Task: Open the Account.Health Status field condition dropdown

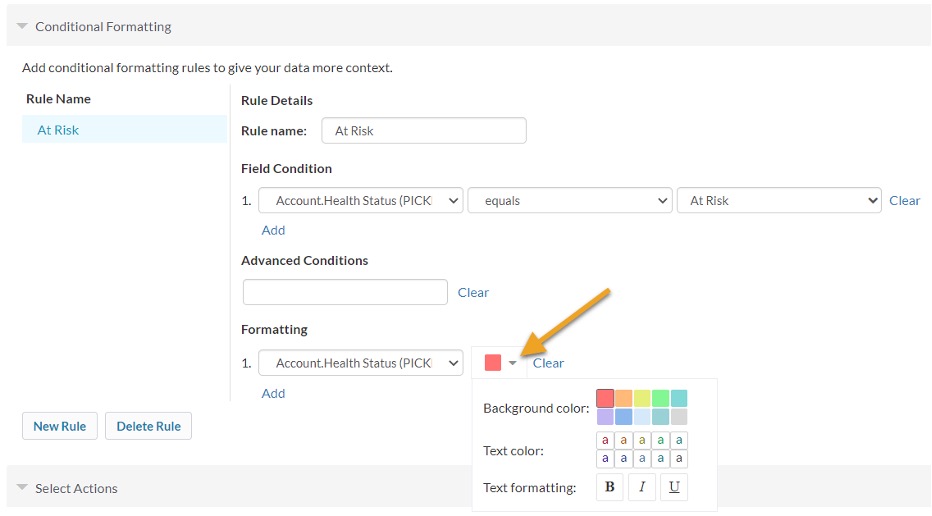Action: 361,201
